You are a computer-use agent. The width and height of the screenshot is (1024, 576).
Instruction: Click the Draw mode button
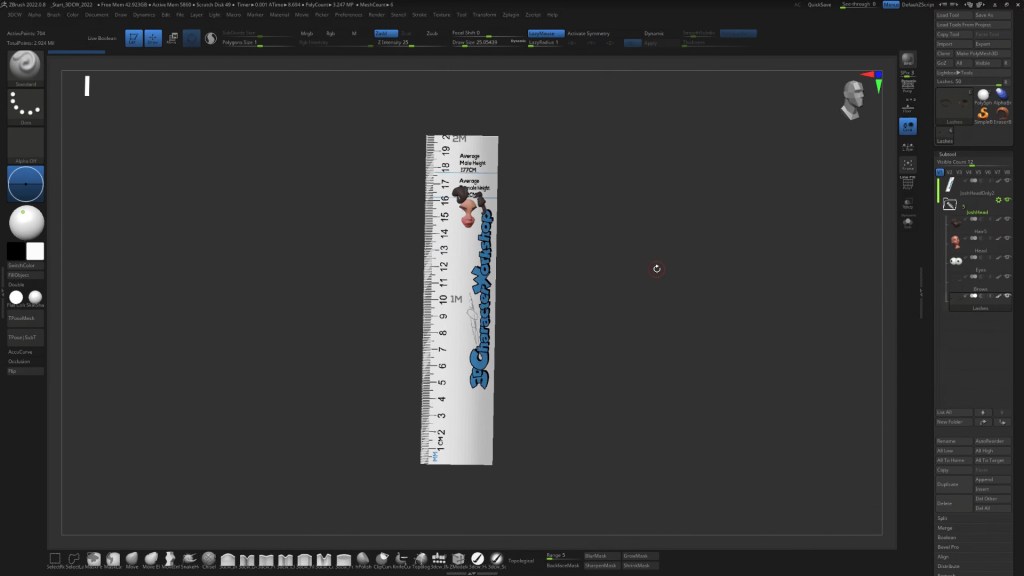click(x=153, y=39)
